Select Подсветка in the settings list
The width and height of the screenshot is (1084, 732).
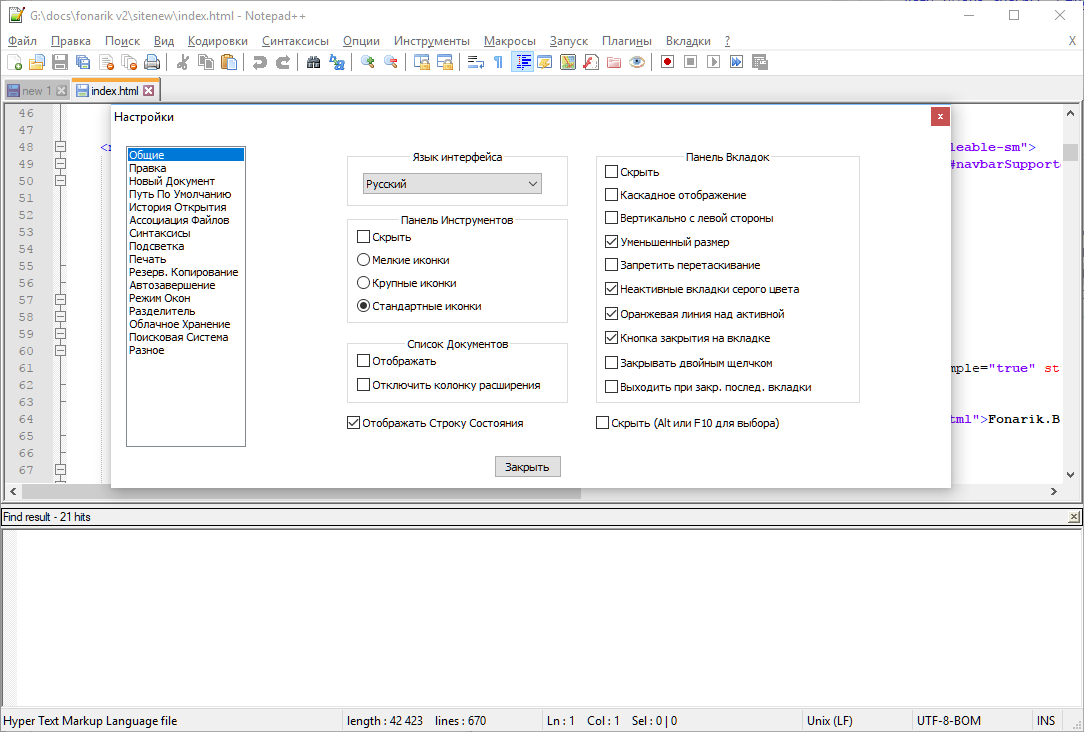pos(156,246)
